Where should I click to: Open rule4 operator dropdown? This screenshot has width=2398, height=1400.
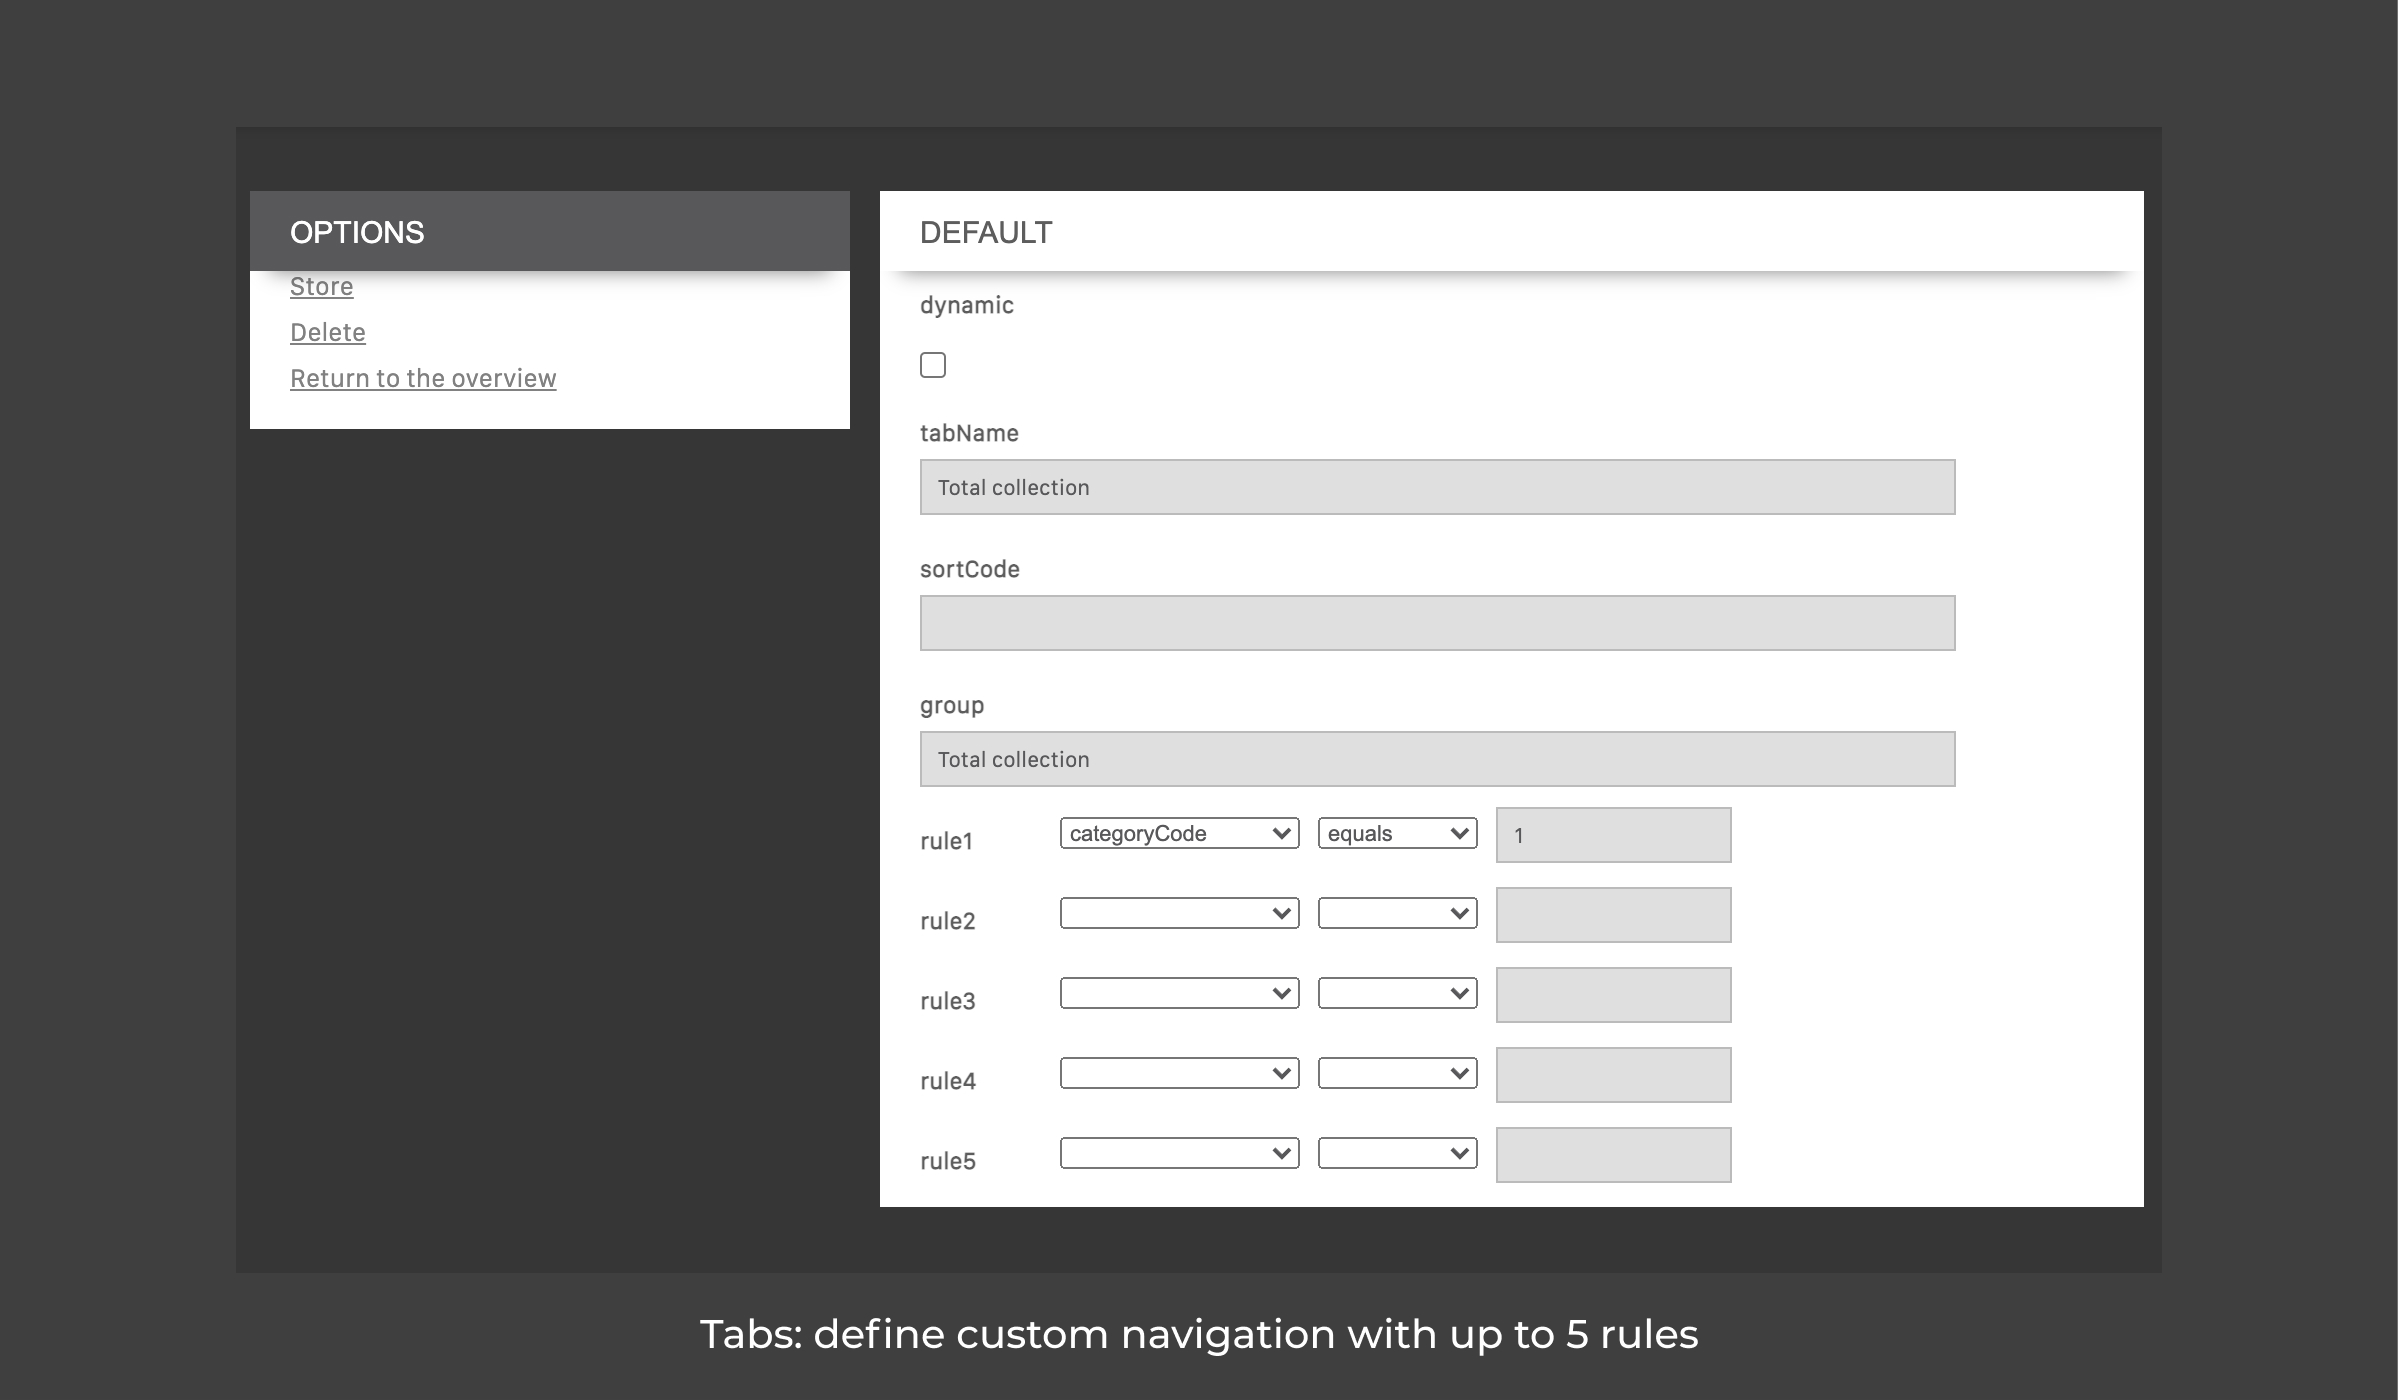(1397, 1073)
